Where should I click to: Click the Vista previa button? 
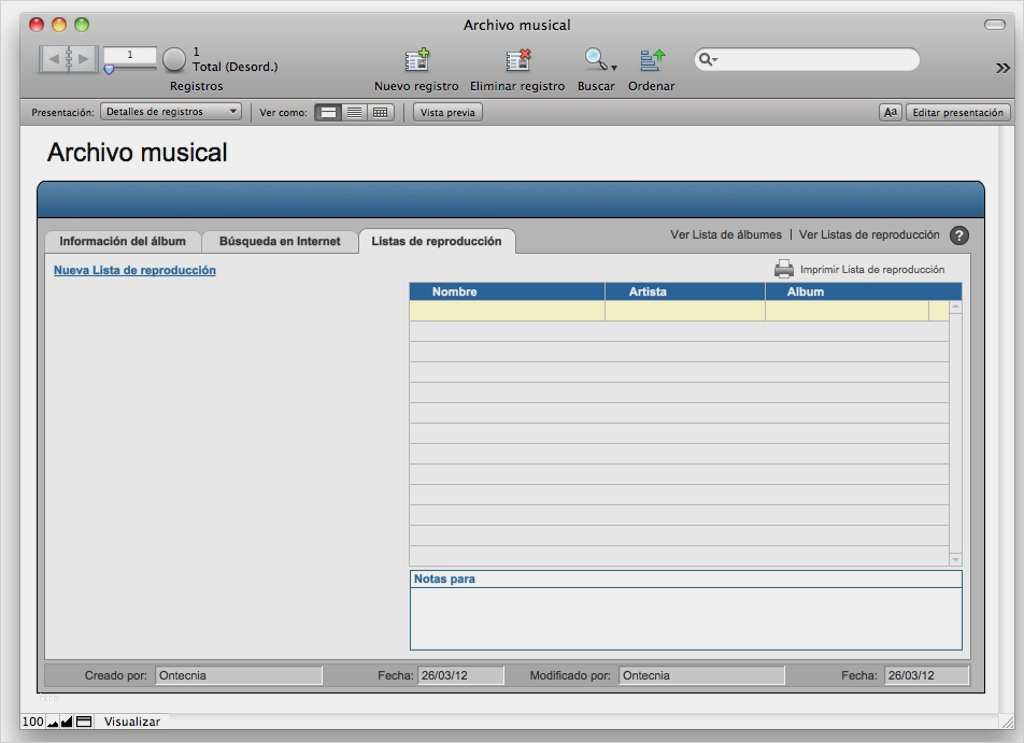coord(447,112)
